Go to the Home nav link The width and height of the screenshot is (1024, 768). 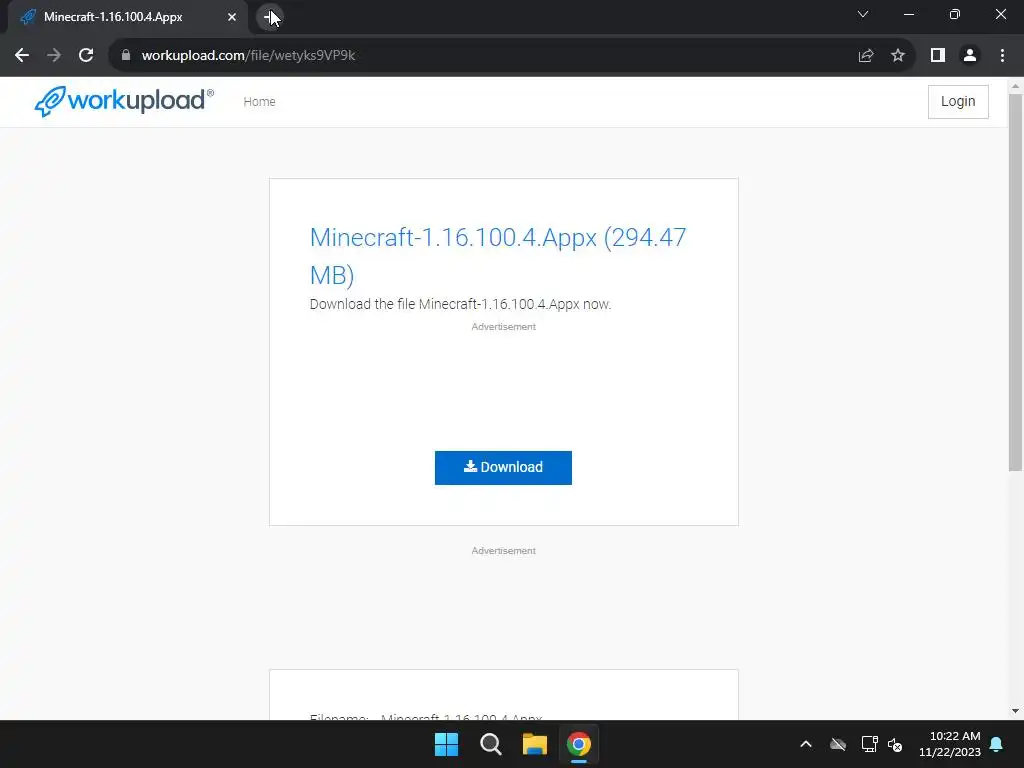[x=259, y=102]
